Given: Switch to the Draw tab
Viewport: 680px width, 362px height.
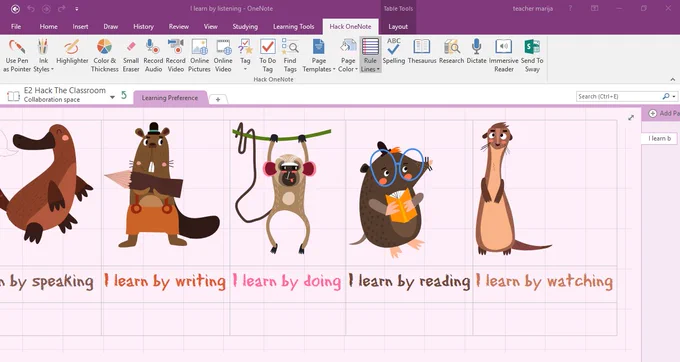Looking at the screenshot, I should [x=111, y=26].
